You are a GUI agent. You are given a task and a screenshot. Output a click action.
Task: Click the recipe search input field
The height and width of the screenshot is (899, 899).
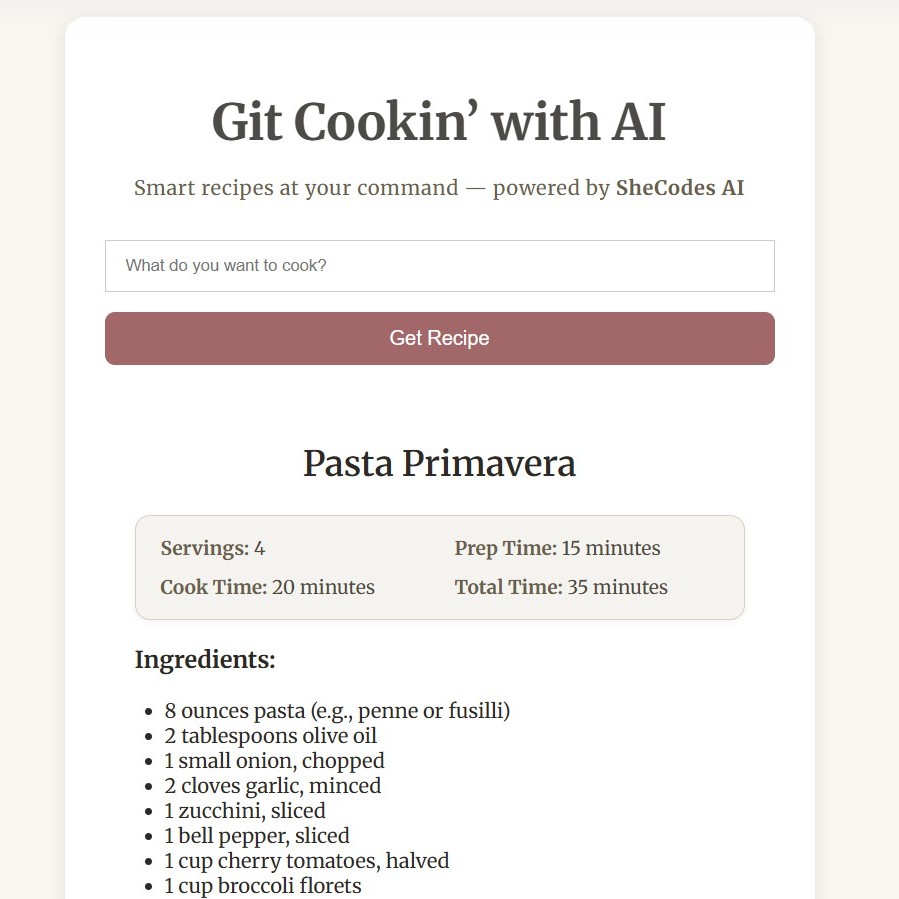pyautogui.click(x=440, y=265)
